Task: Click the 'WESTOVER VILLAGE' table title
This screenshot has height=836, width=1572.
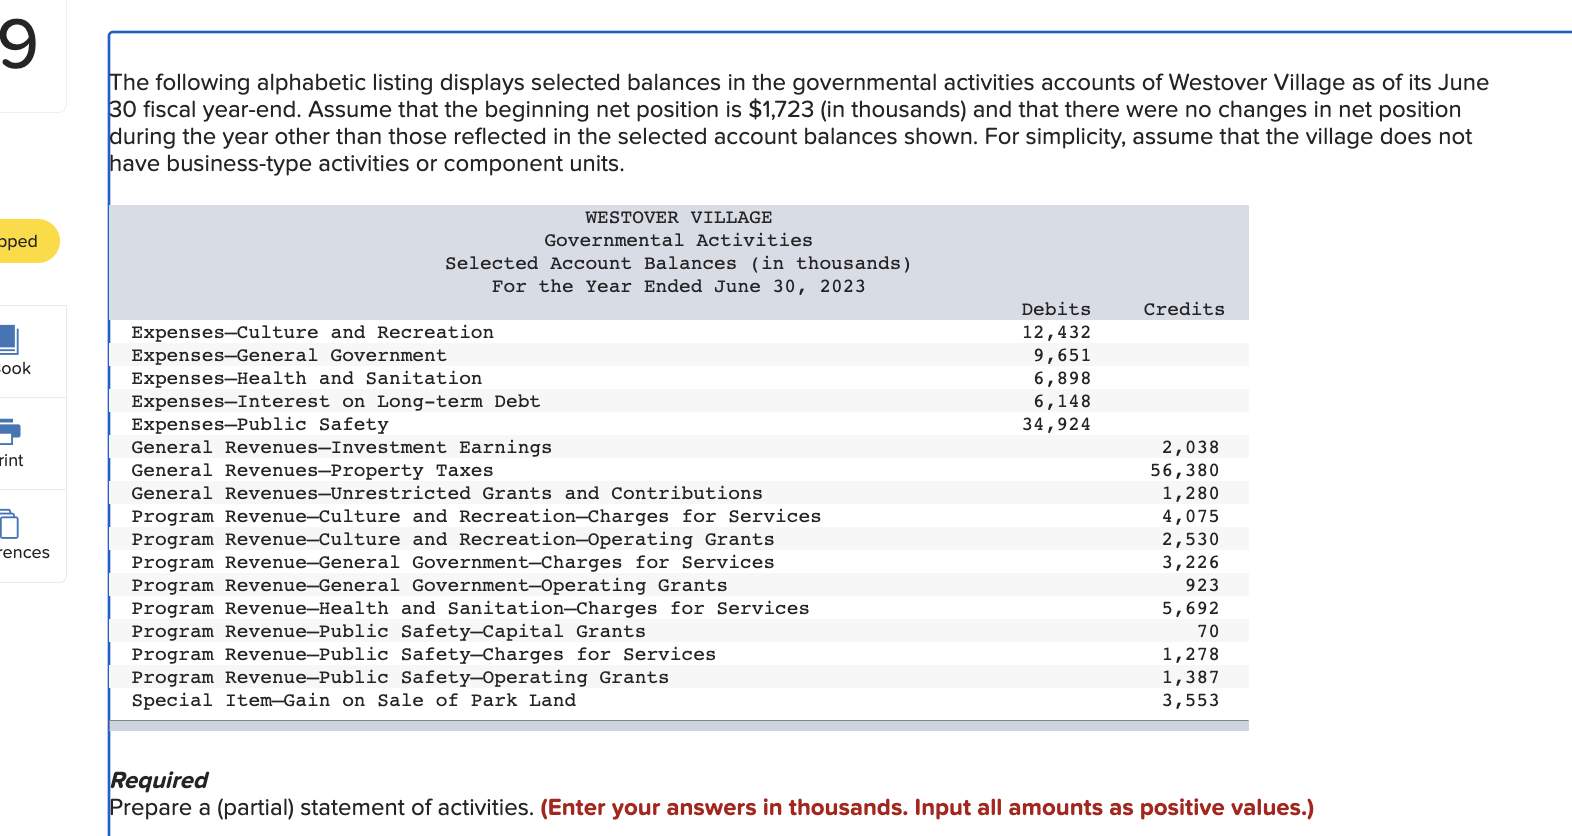Action: tap(678, 217)
